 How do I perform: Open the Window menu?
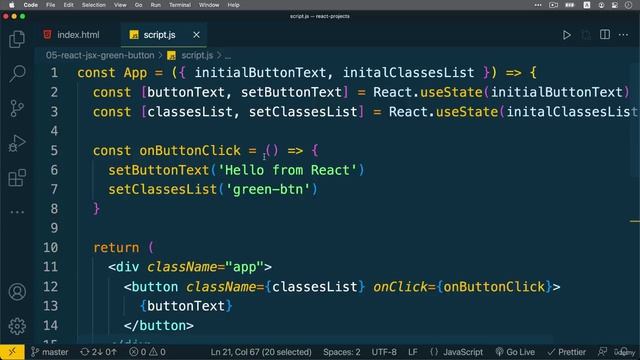pos(209,5)
